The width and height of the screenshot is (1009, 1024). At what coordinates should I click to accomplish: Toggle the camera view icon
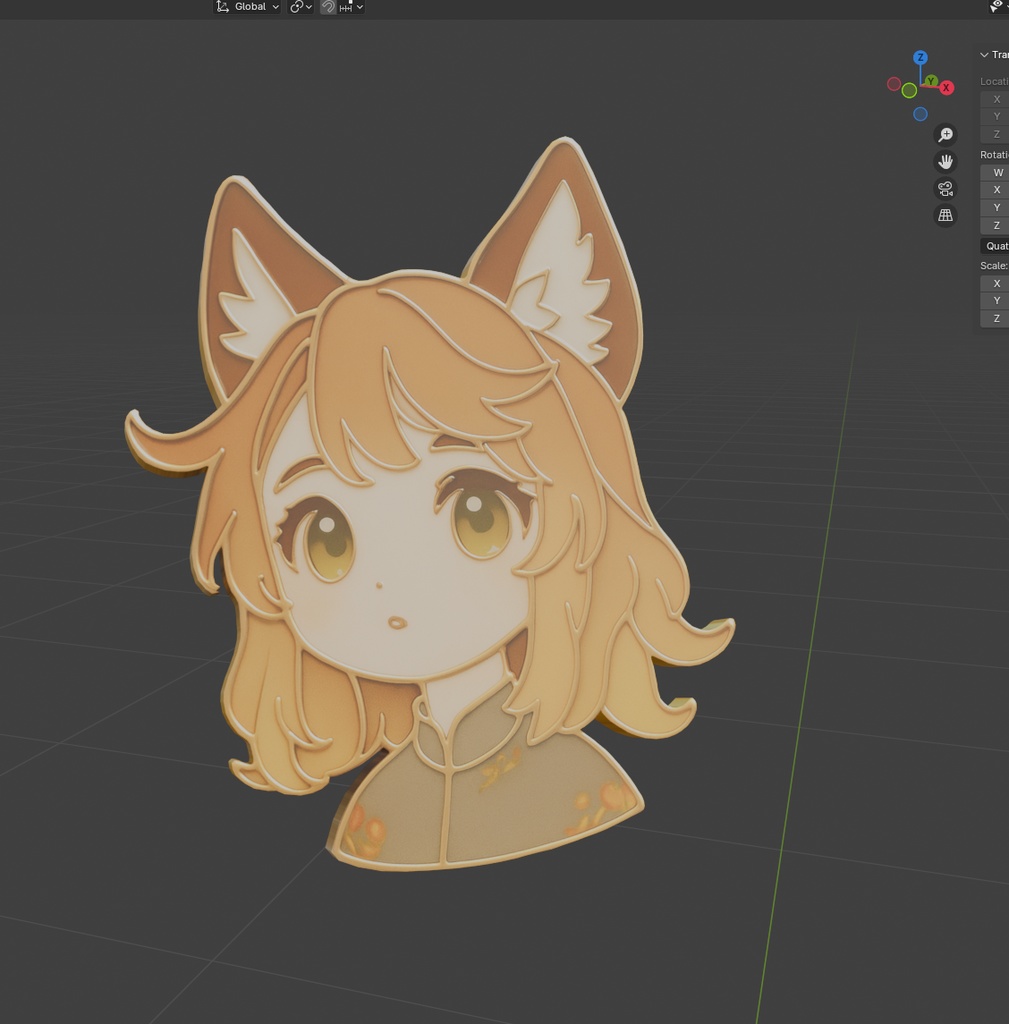(x=946, y=188)
